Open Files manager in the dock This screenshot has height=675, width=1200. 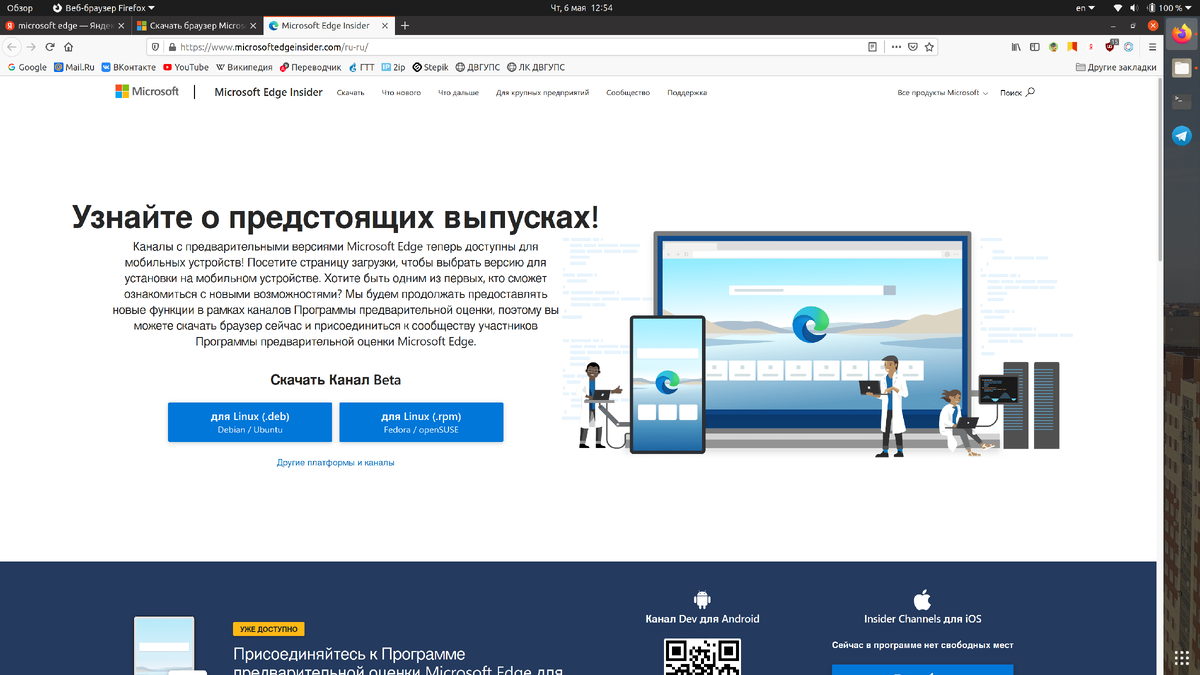[1181, 68]
